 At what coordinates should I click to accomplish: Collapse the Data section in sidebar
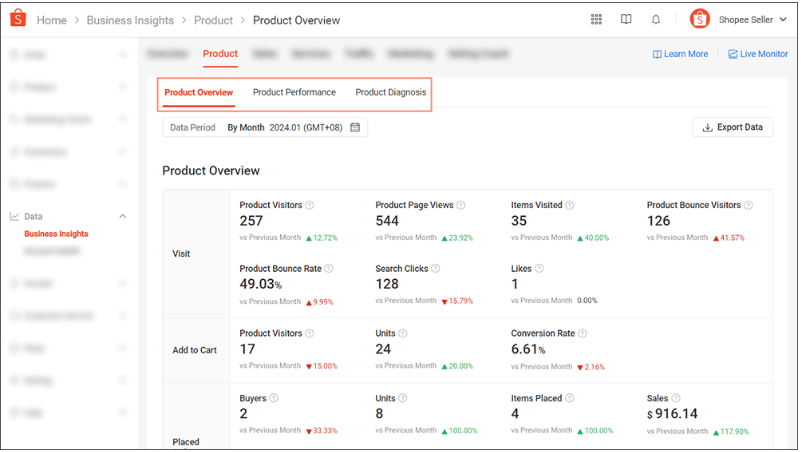coord(123,217)
